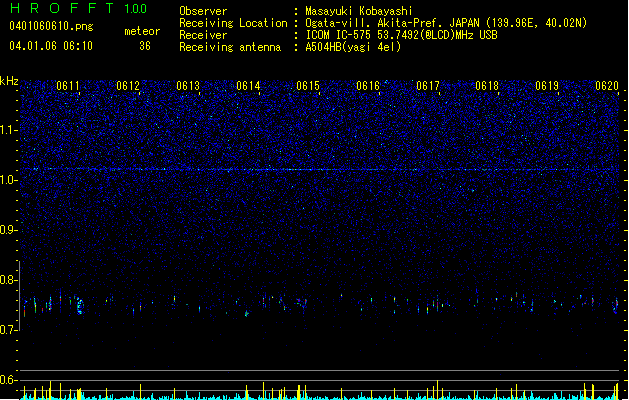This screenshot has height=400, width=629.
Task: Click the 0620 time marker
Action: click(x=607, y=86)
